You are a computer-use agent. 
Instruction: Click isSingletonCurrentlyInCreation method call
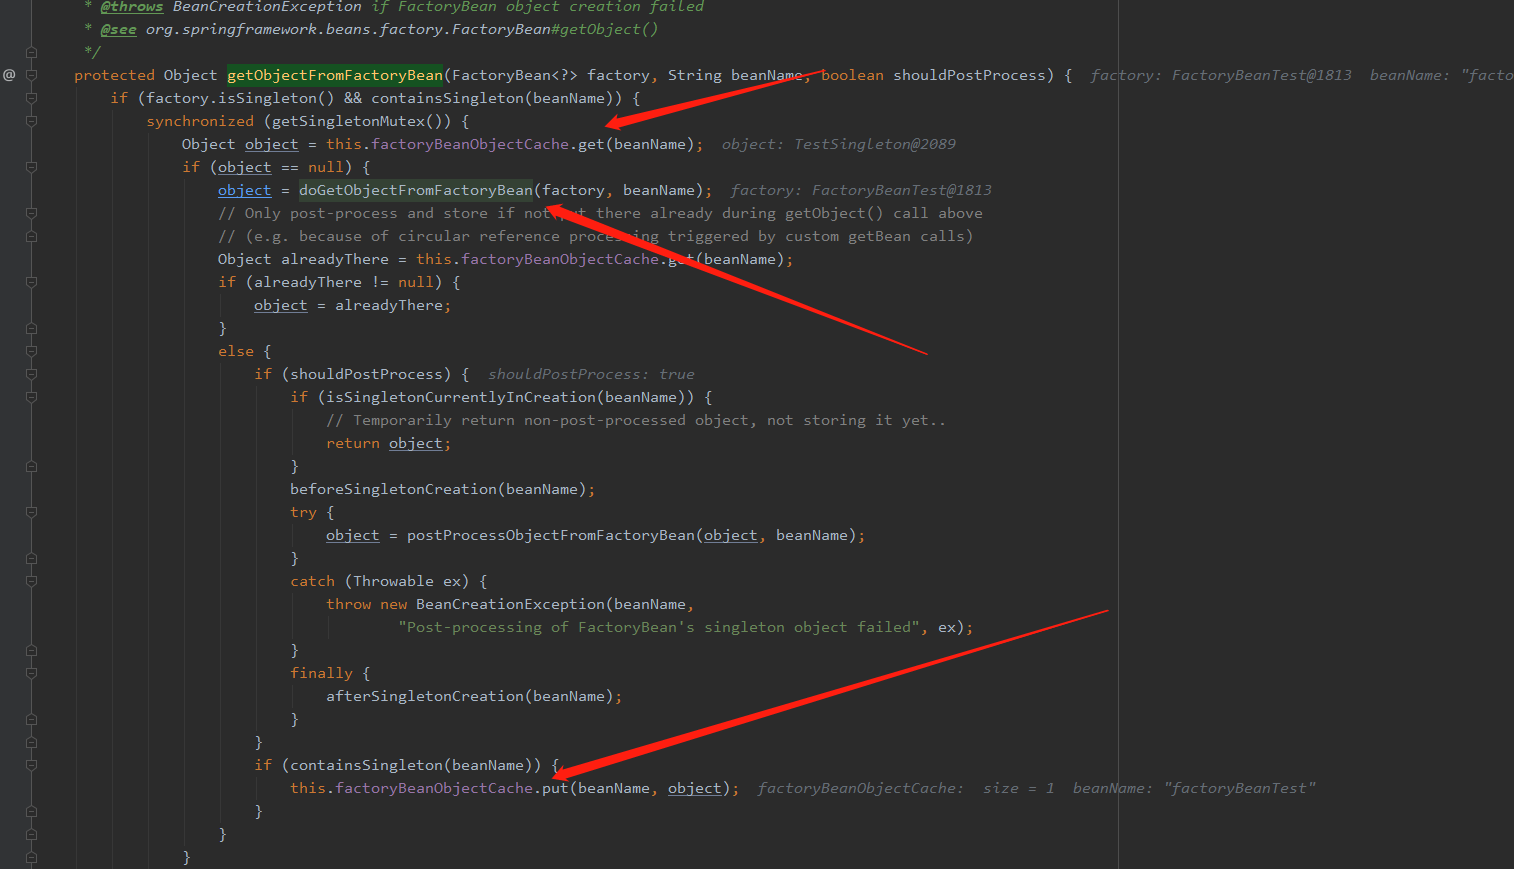pos(461,397)
